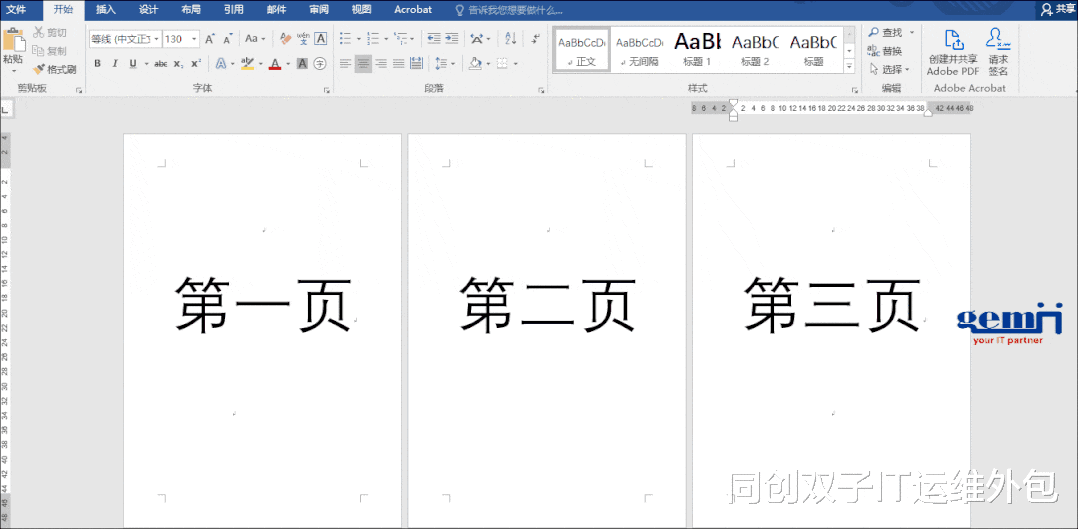Justify text alignment
1078x529 pixels.
(398, 63)
